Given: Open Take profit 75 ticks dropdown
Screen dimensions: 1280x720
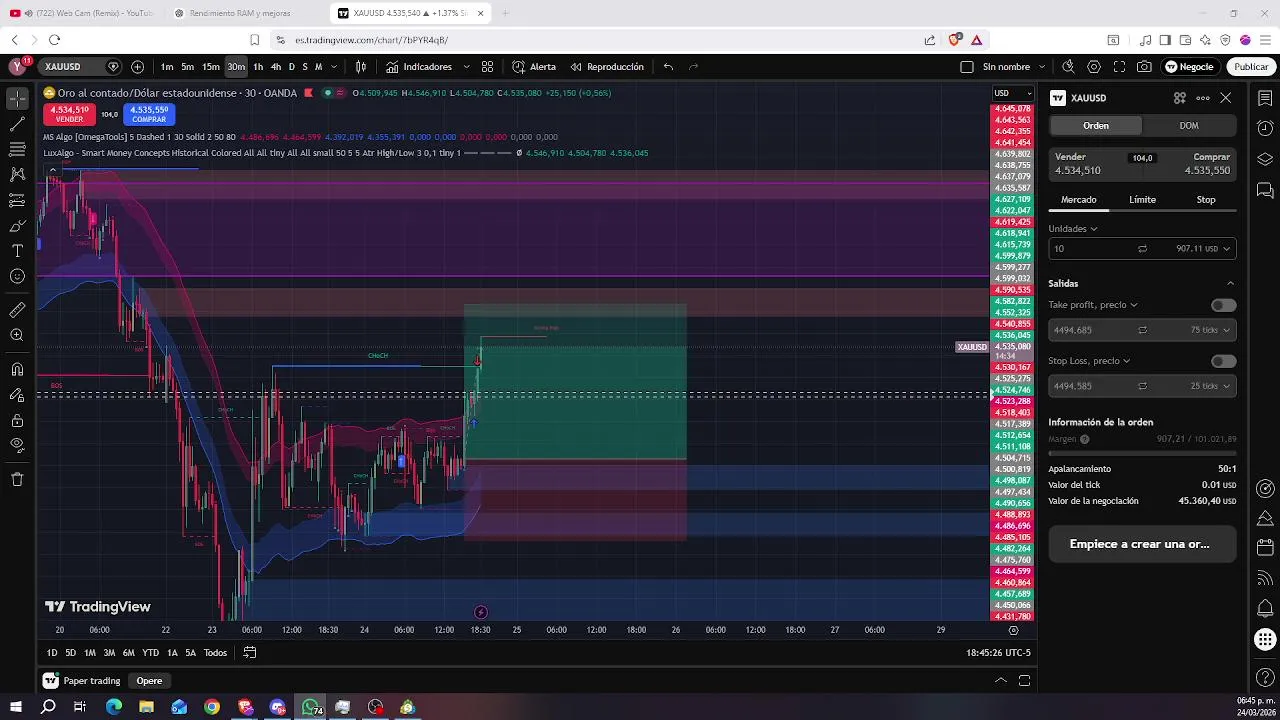Looking at the screenshot, I should 1210,330.
